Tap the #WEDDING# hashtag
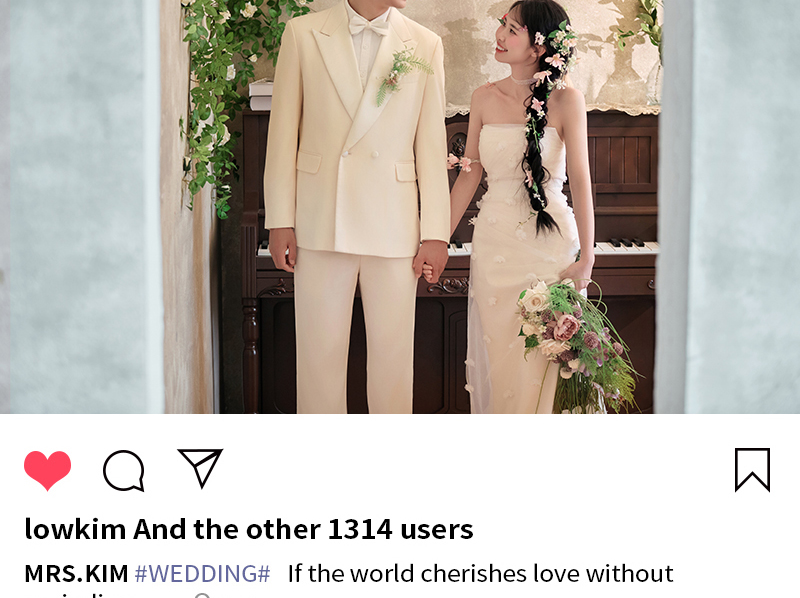The width and height of the screenshot is (800, 598). 202,574
